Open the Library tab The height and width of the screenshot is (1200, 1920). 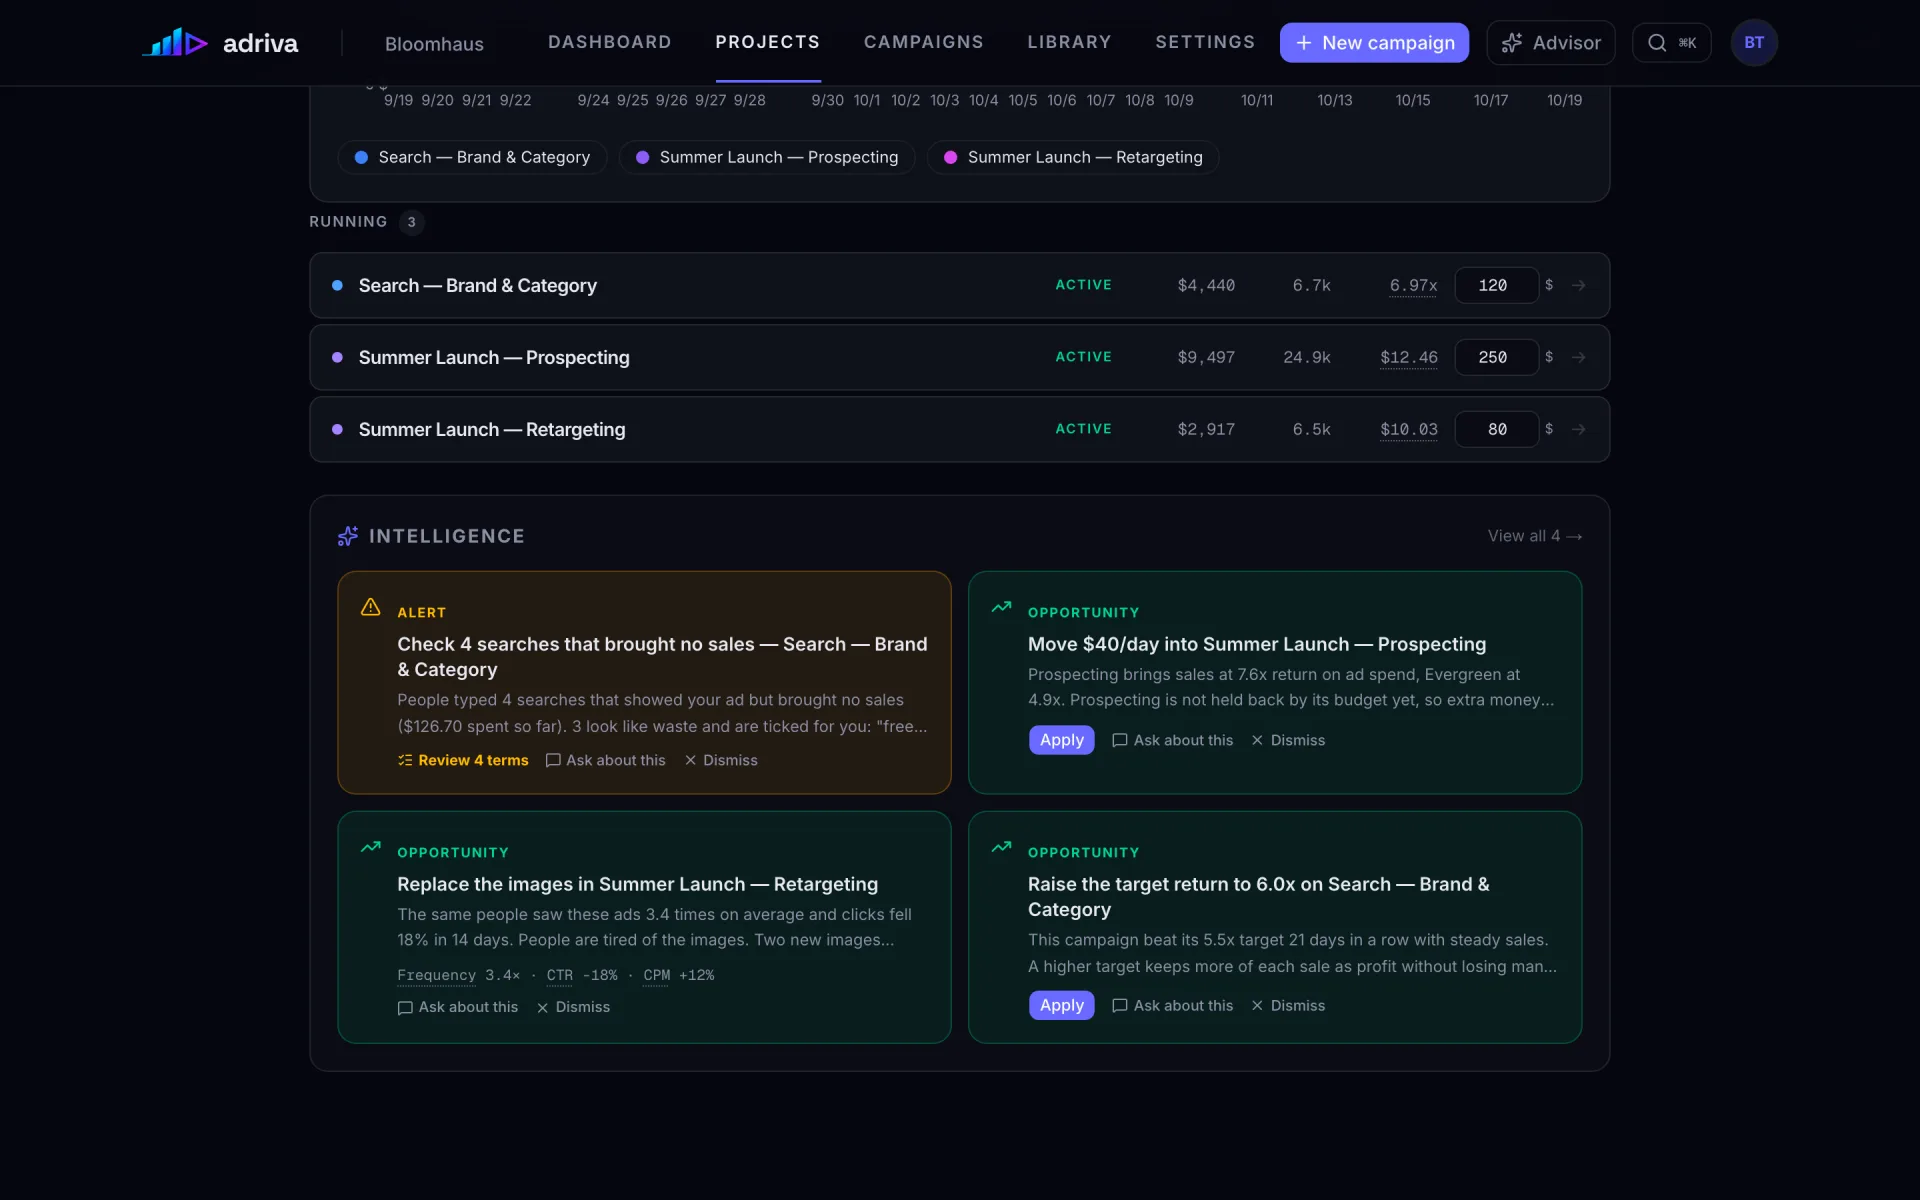point(1070,42)
